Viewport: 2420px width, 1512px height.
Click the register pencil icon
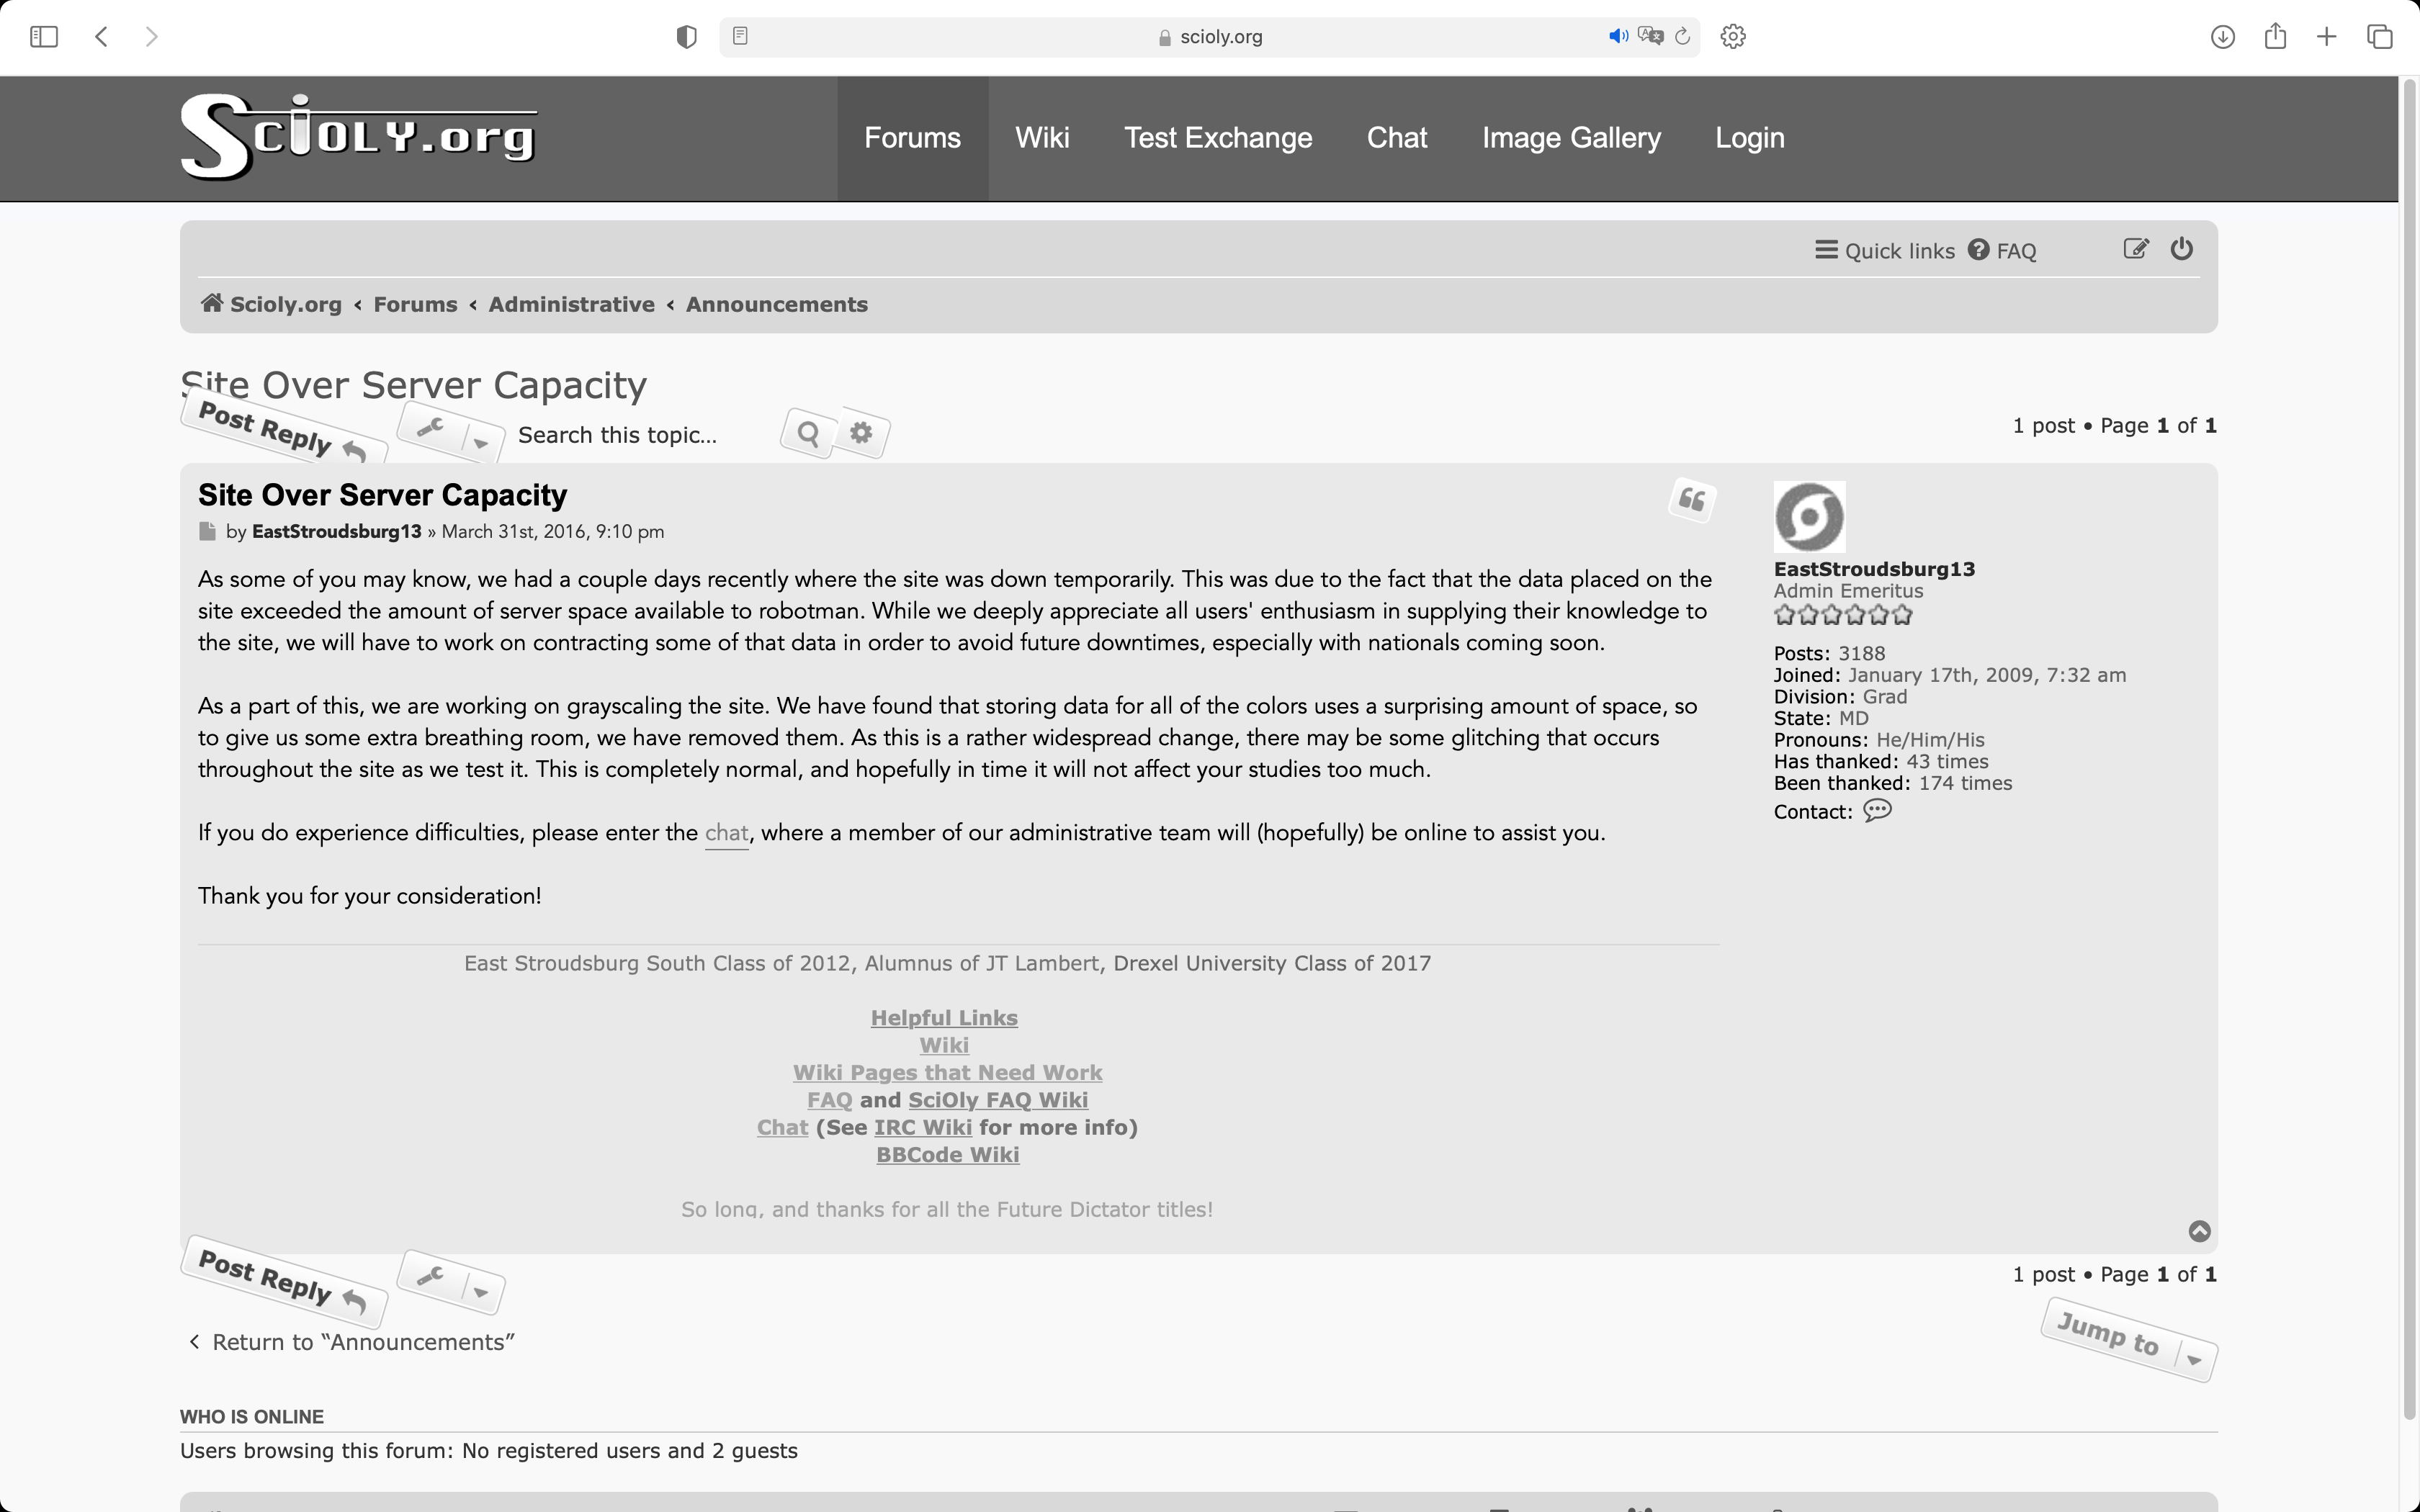pos(2135,249)
